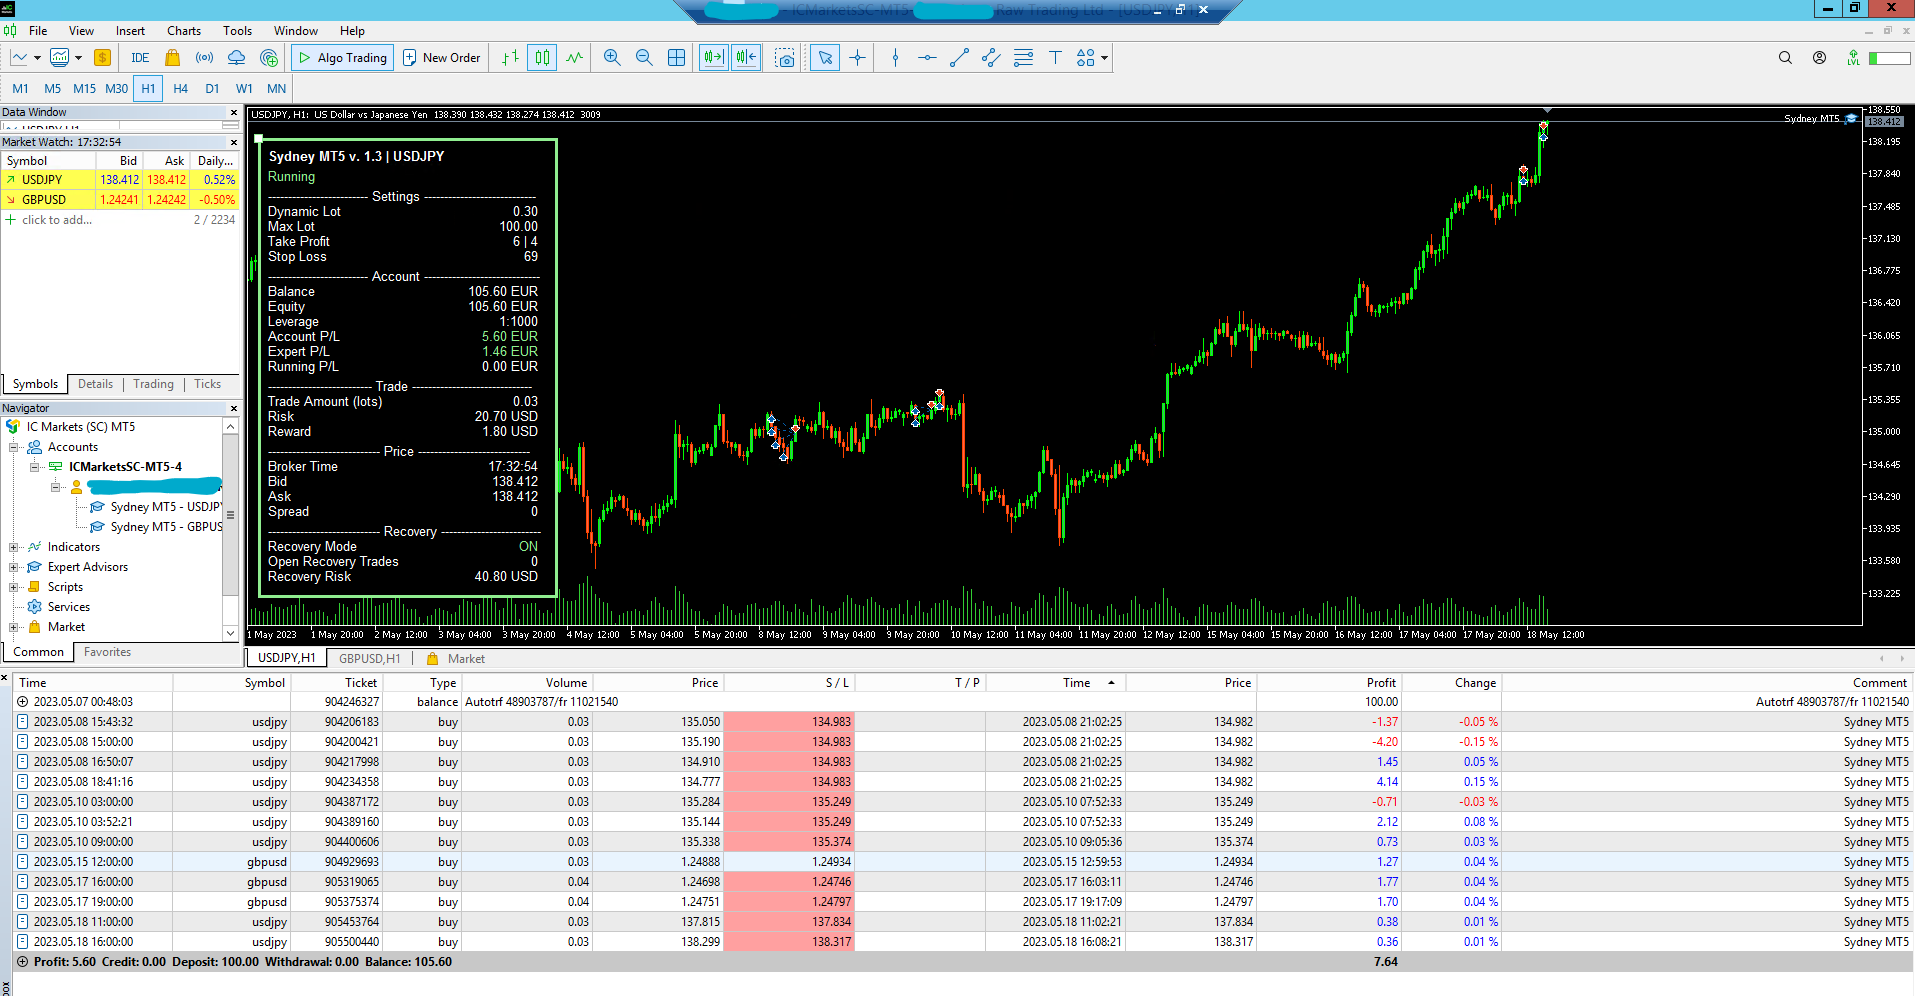
Task: Select the Text label tool
Action: click(x=1055, y=58)
